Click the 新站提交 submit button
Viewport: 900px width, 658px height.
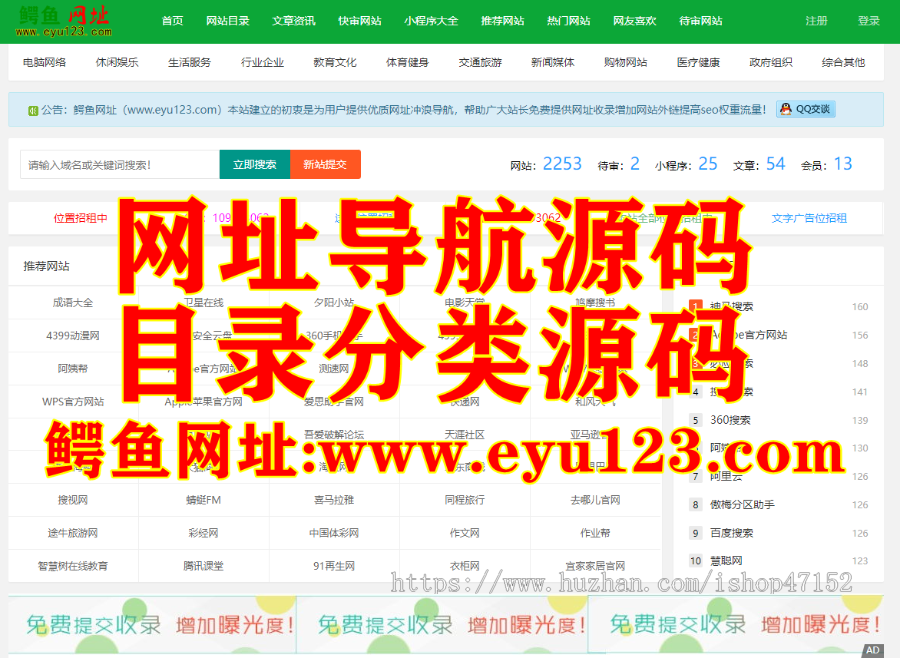coord(325,165)
